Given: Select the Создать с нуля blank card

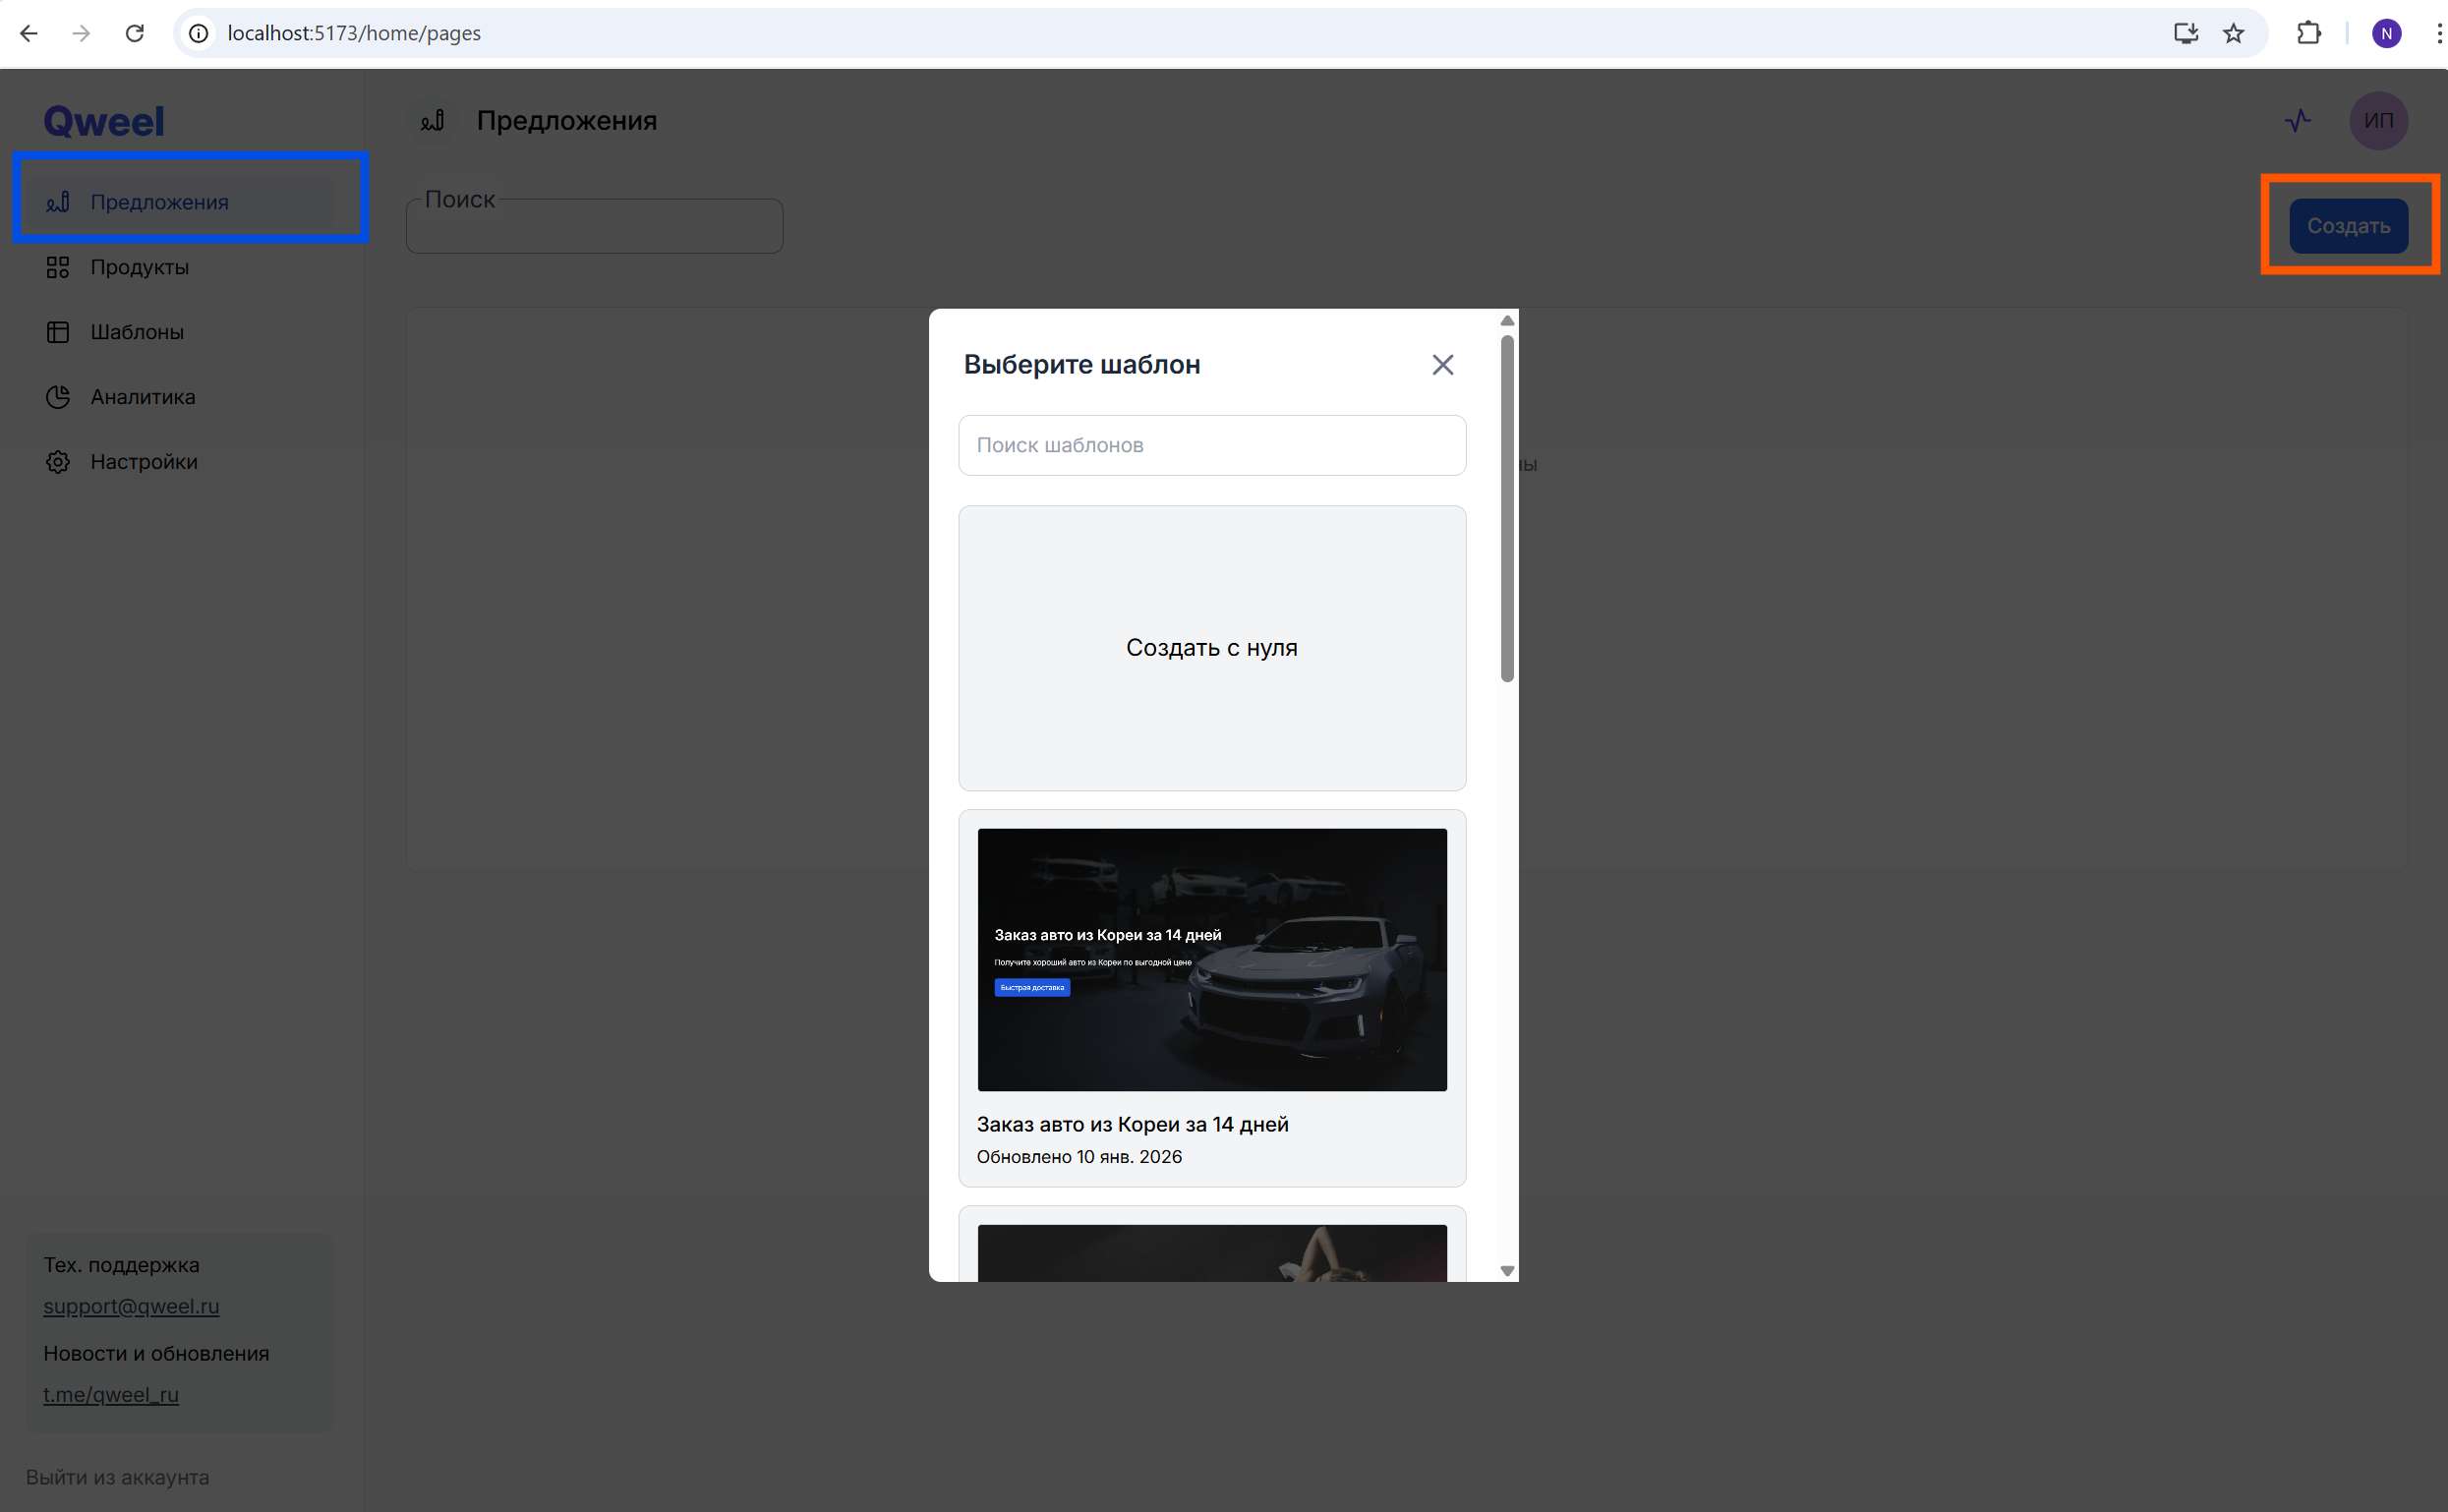Looking at the screenshot, I should [1211, 648].
